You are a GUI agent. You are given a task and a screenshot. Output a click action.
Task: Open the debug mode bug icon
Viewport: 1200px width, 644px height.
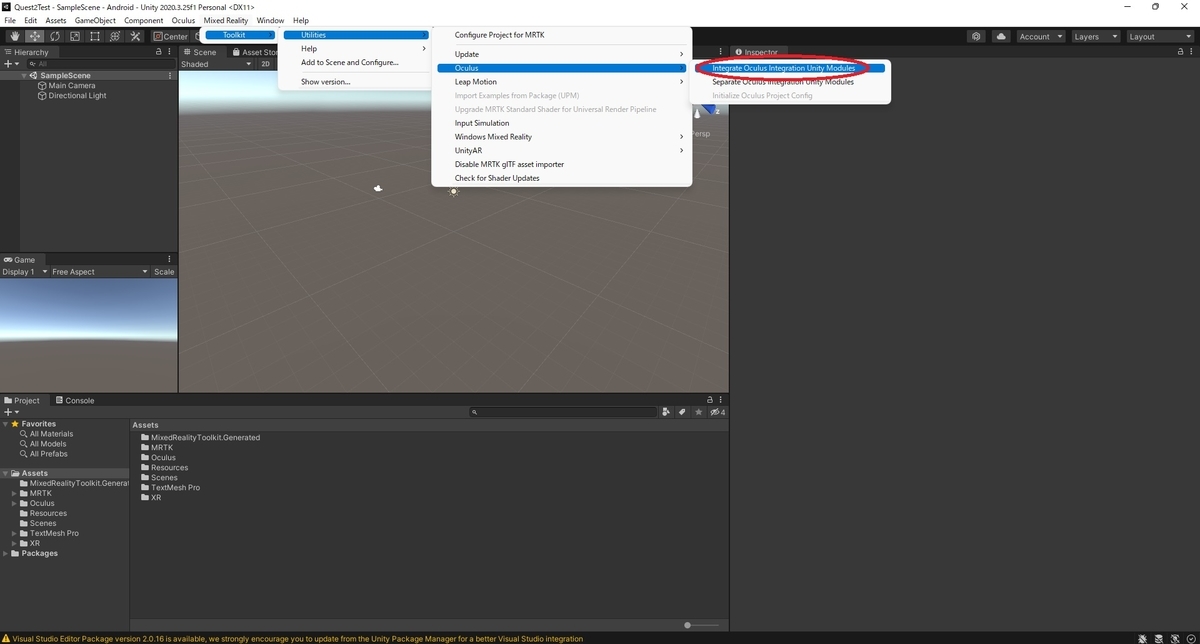coord(1143,638)
